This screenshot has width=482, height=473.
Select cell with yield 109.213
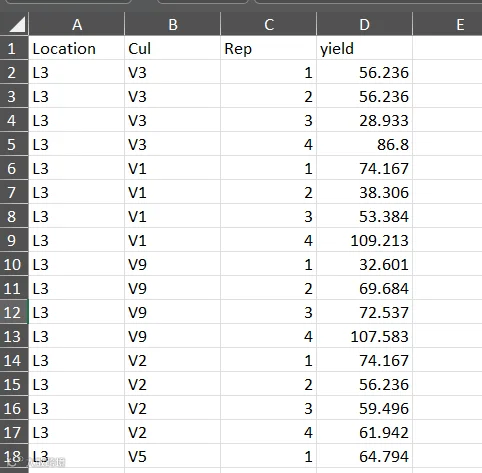364,240
